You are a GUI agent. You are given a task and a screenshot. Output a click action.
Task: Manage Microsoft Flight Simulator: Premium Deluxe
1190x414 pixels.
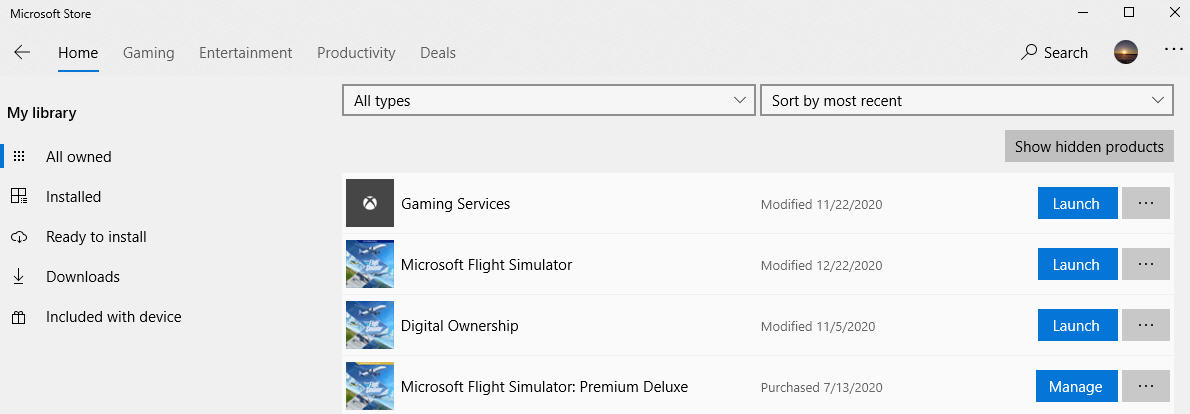coord(1075,386)
